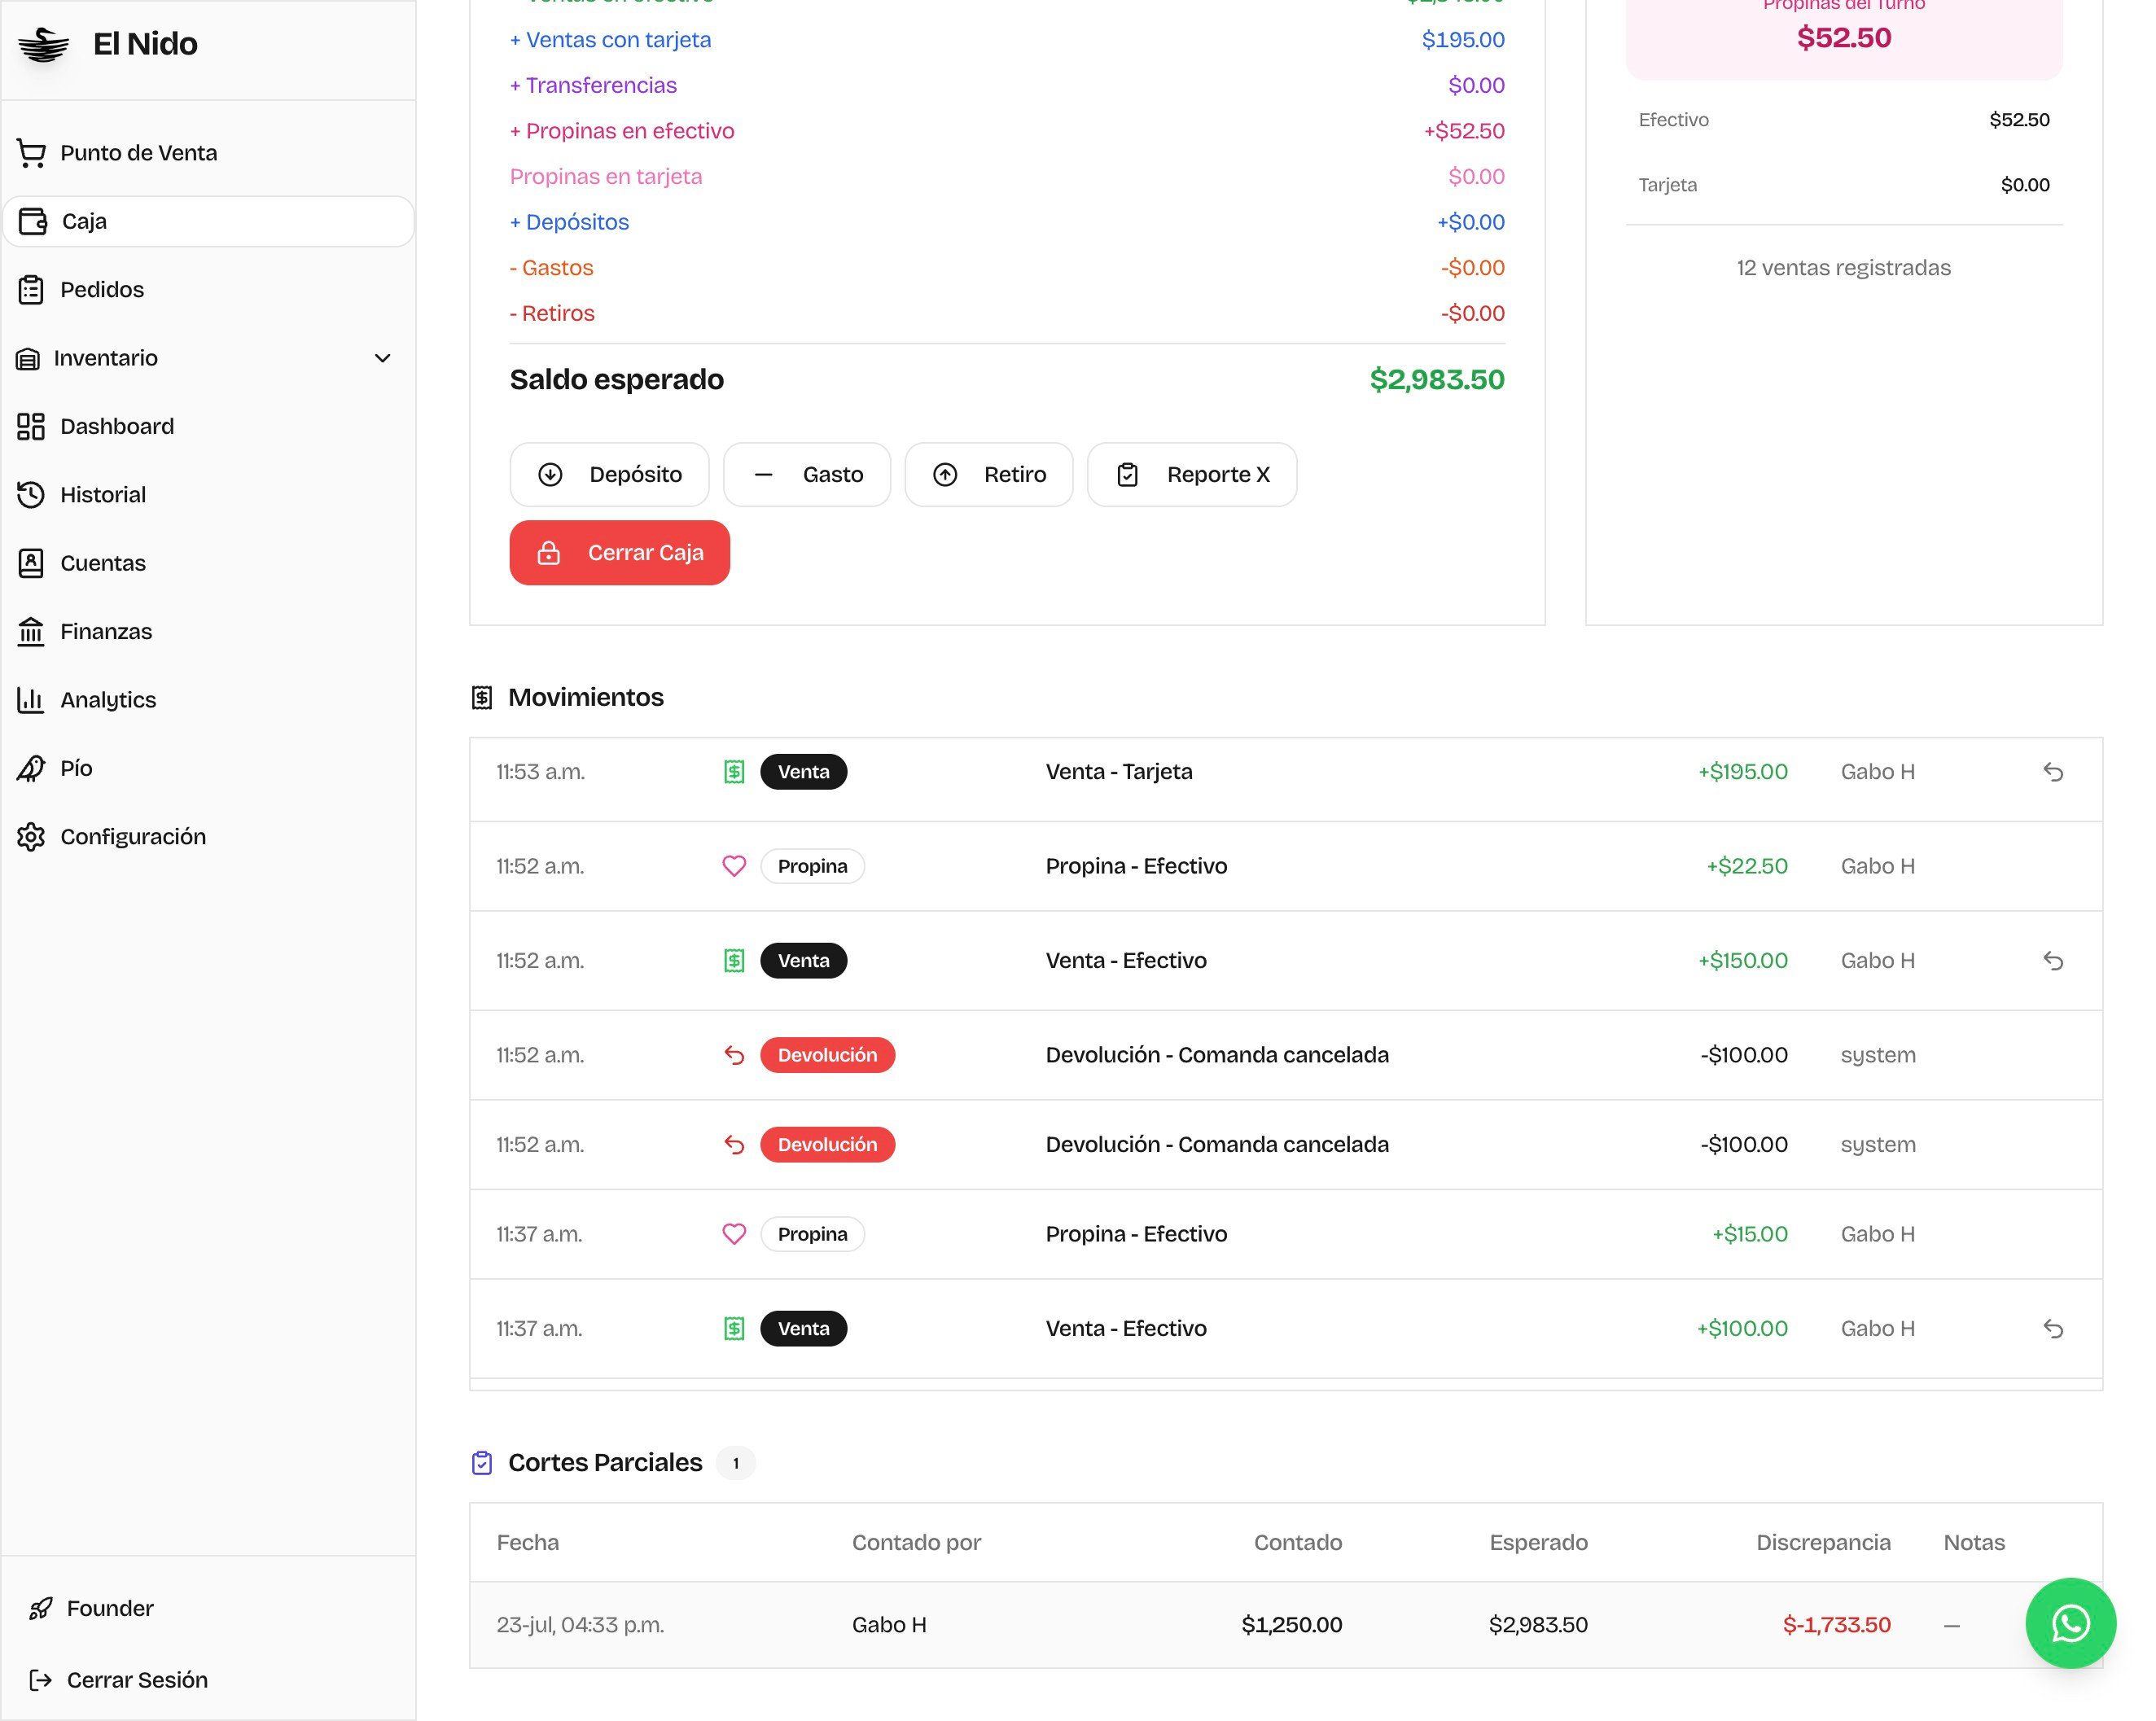Click heart icon of $22.50 Propina
Image resolution: width=2156 pixels, height=1721 pixels.
(x=734, y=866)
